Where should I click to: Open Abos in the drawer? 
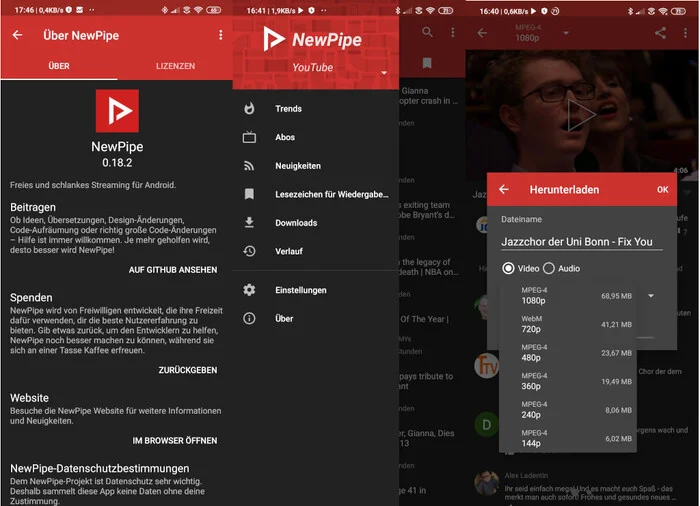pyautogui.click(x=316, y=137)
